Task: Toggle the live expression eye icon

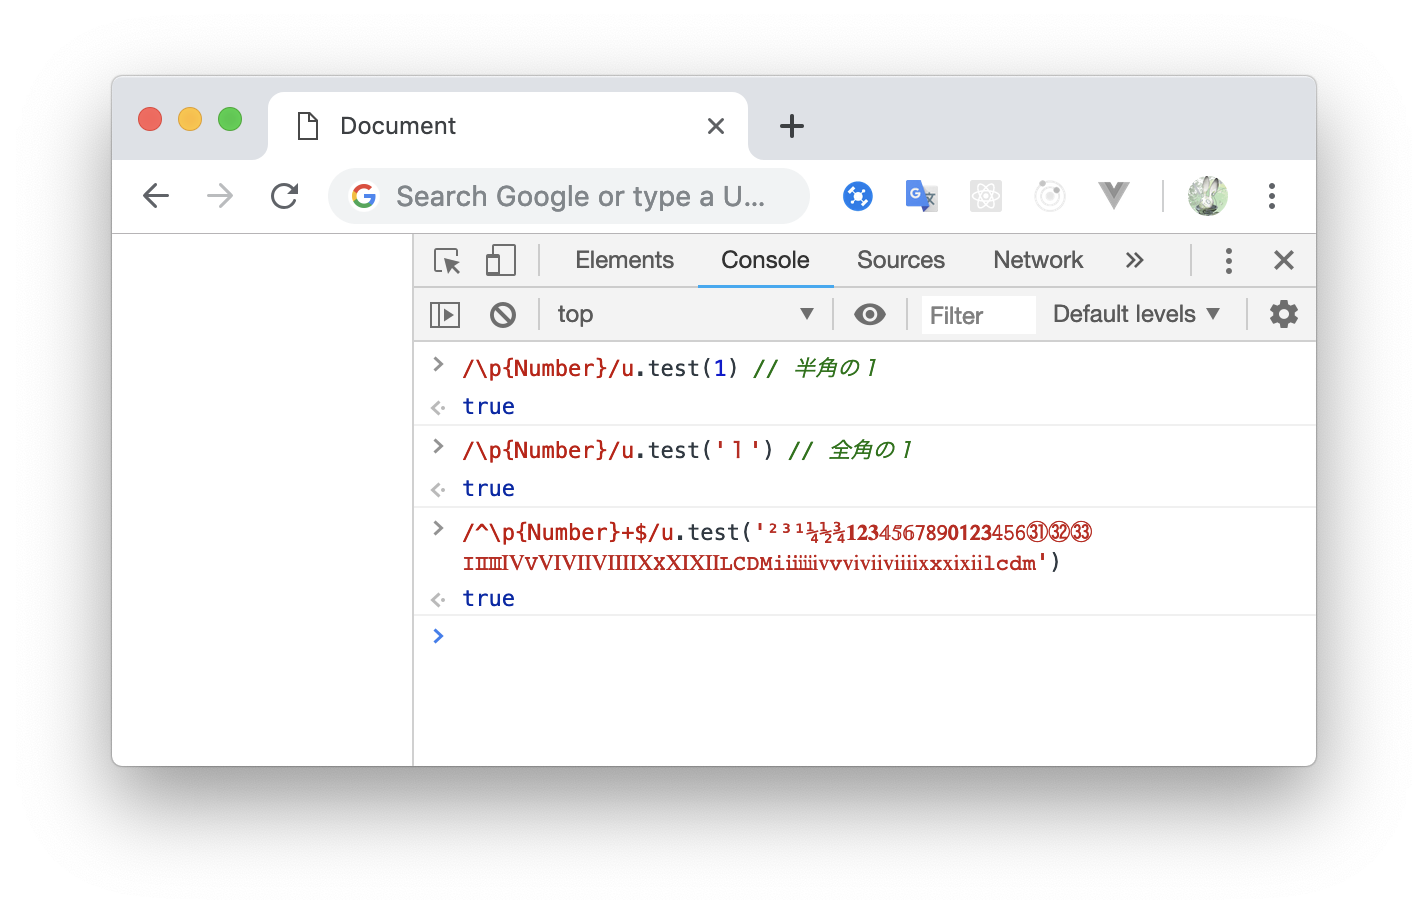Action: [x=869, y=315]
